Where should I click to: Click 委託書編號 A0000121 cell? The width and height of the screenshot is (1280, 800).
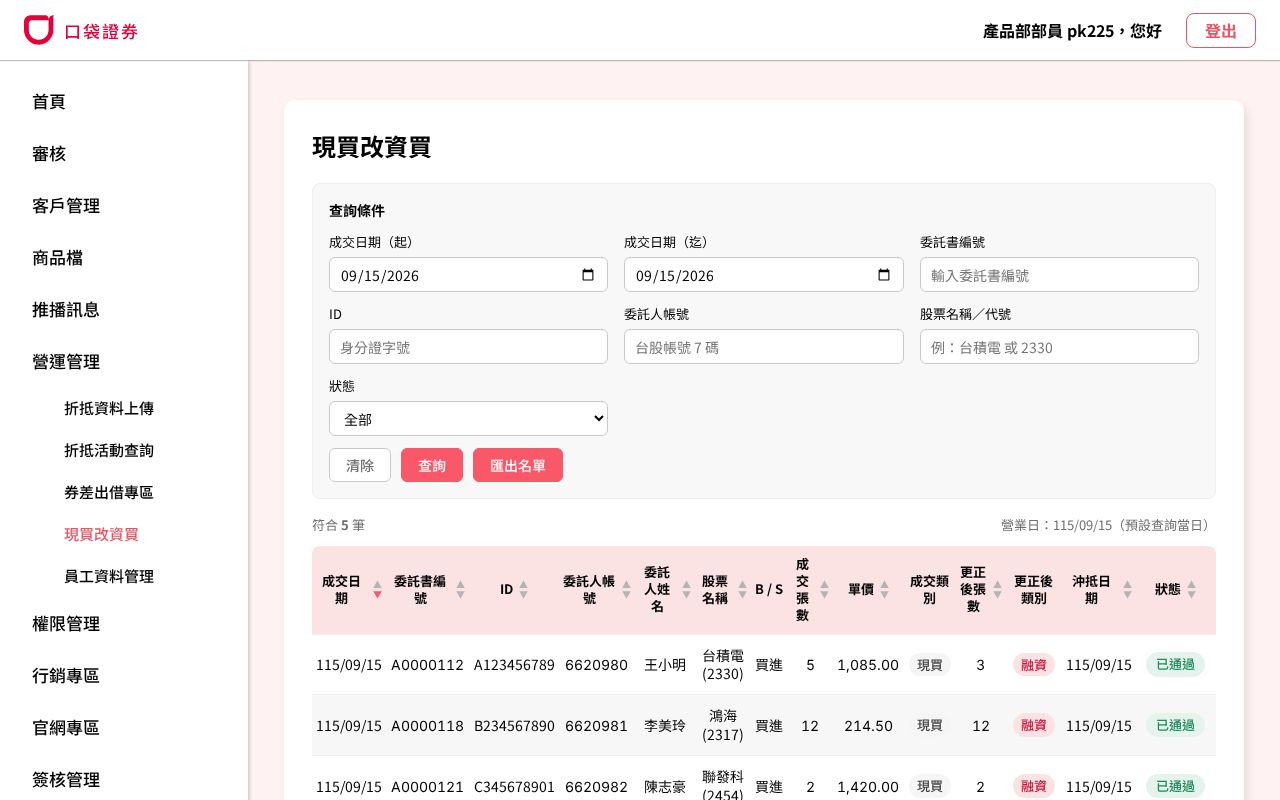427,786
